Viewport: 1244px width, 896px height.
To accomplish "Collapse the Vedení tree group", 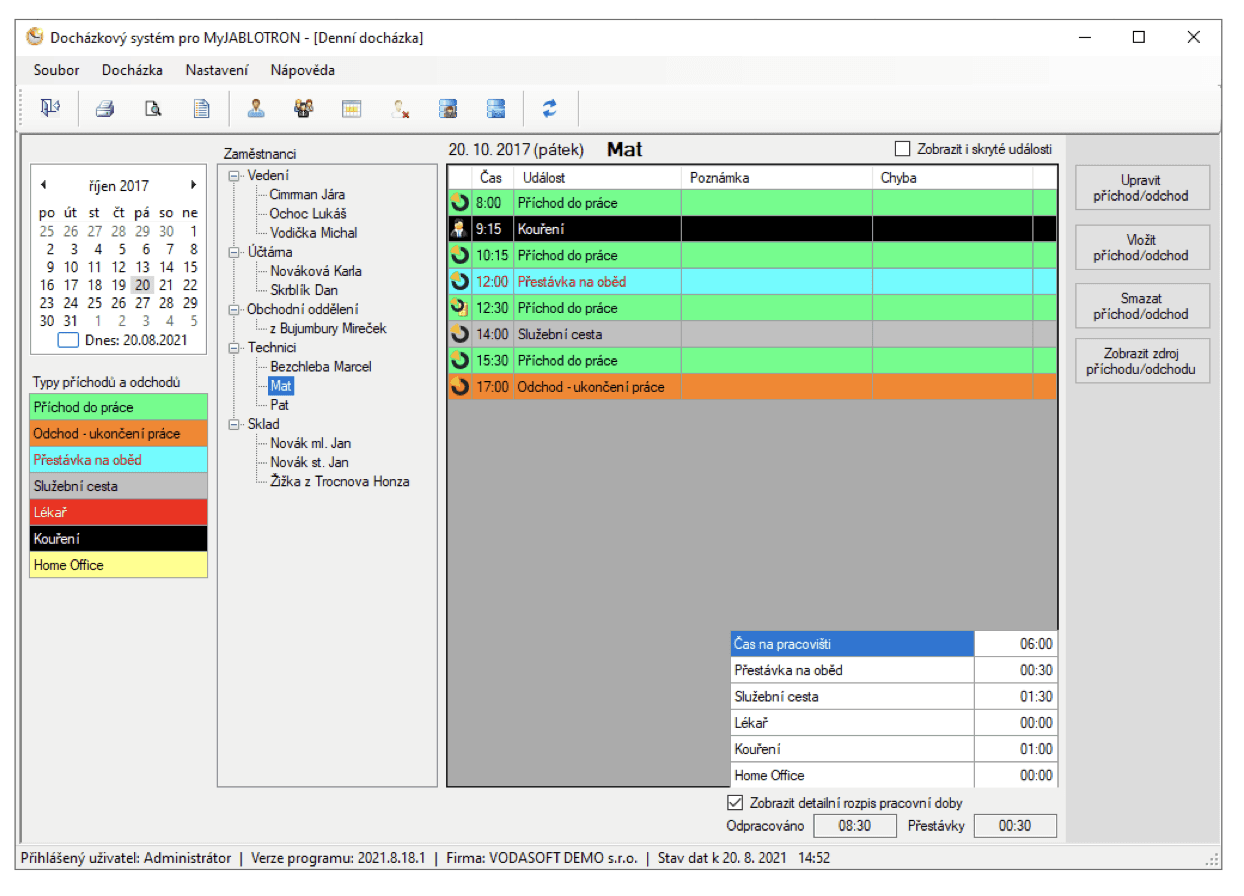I will click(235, 175).
